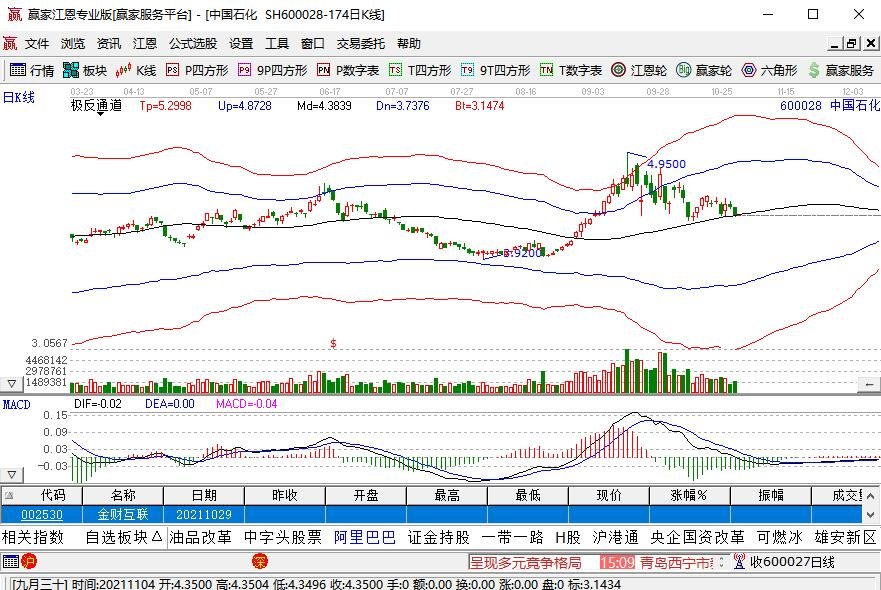Open 赢家服务 dollar-sign service icon

[841, 70]
